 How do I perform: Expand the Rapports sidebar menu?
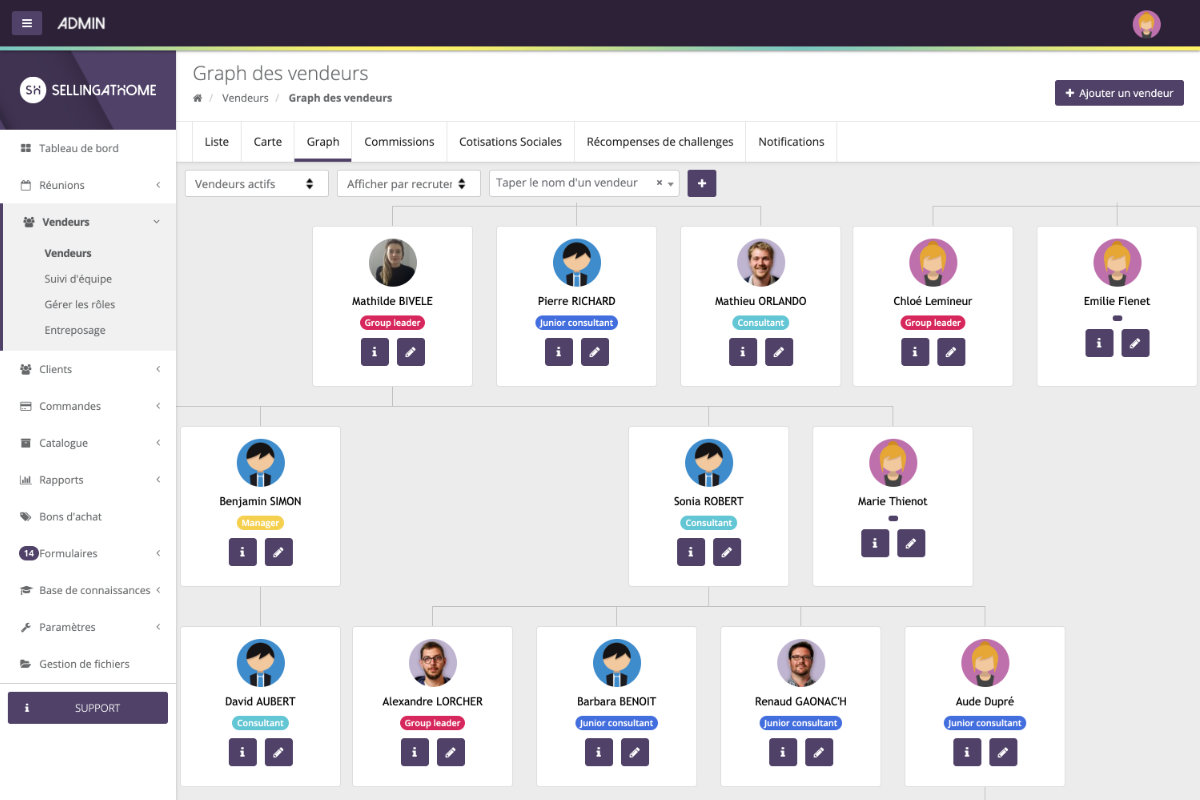tap(88, 480)
